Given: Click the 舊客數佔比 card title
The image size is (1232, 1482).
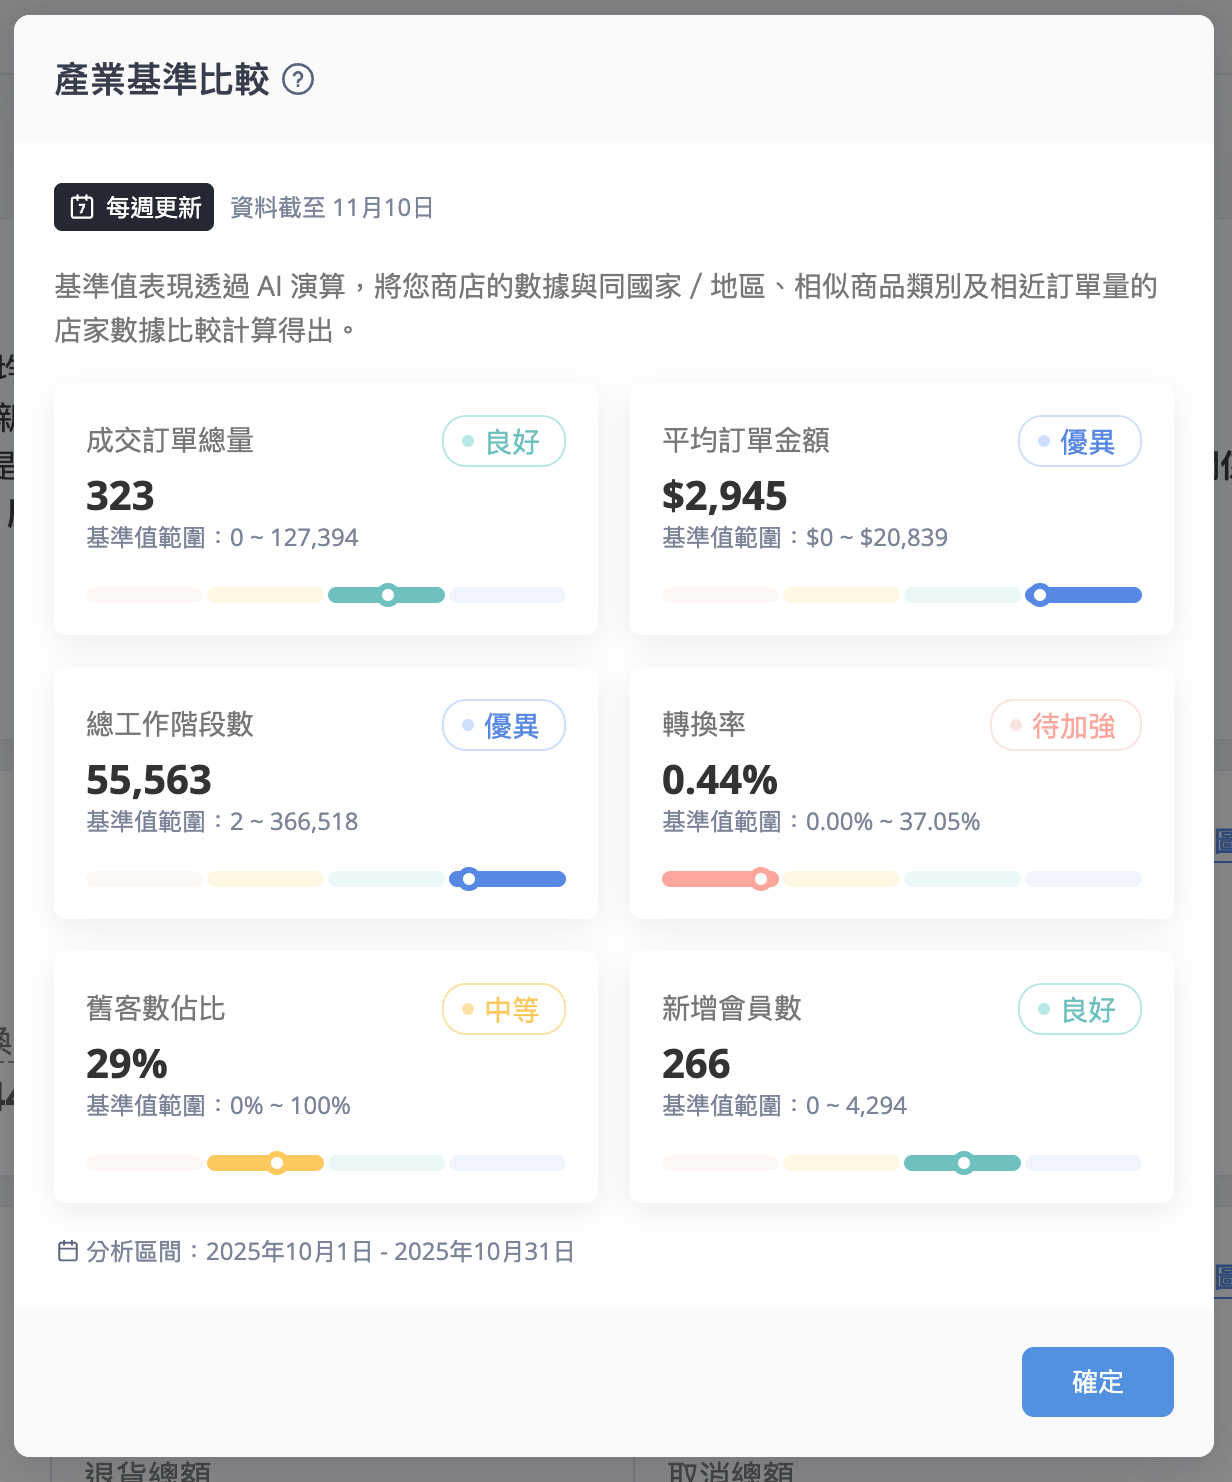Looking at the screenshot, I should pyautogui.click(x=156, y=1008).
